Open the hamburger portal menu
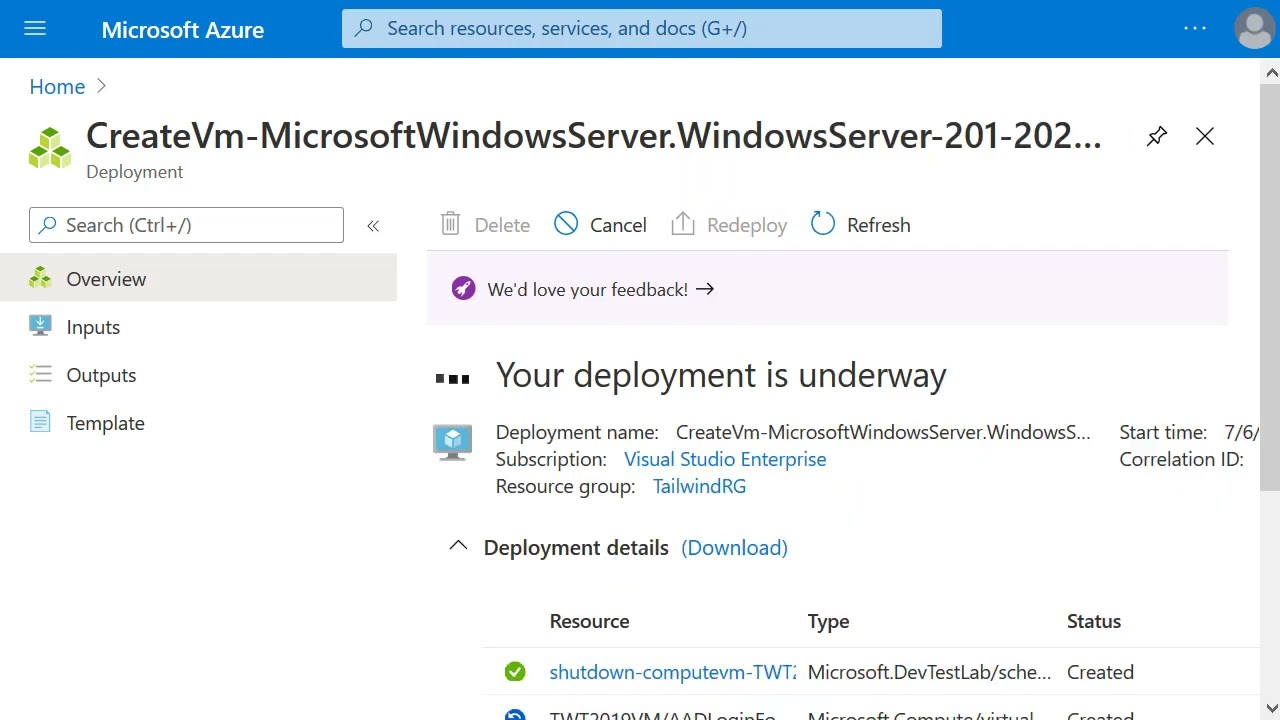The height and width of the screenshot is (720, 1280). [35, 28]
